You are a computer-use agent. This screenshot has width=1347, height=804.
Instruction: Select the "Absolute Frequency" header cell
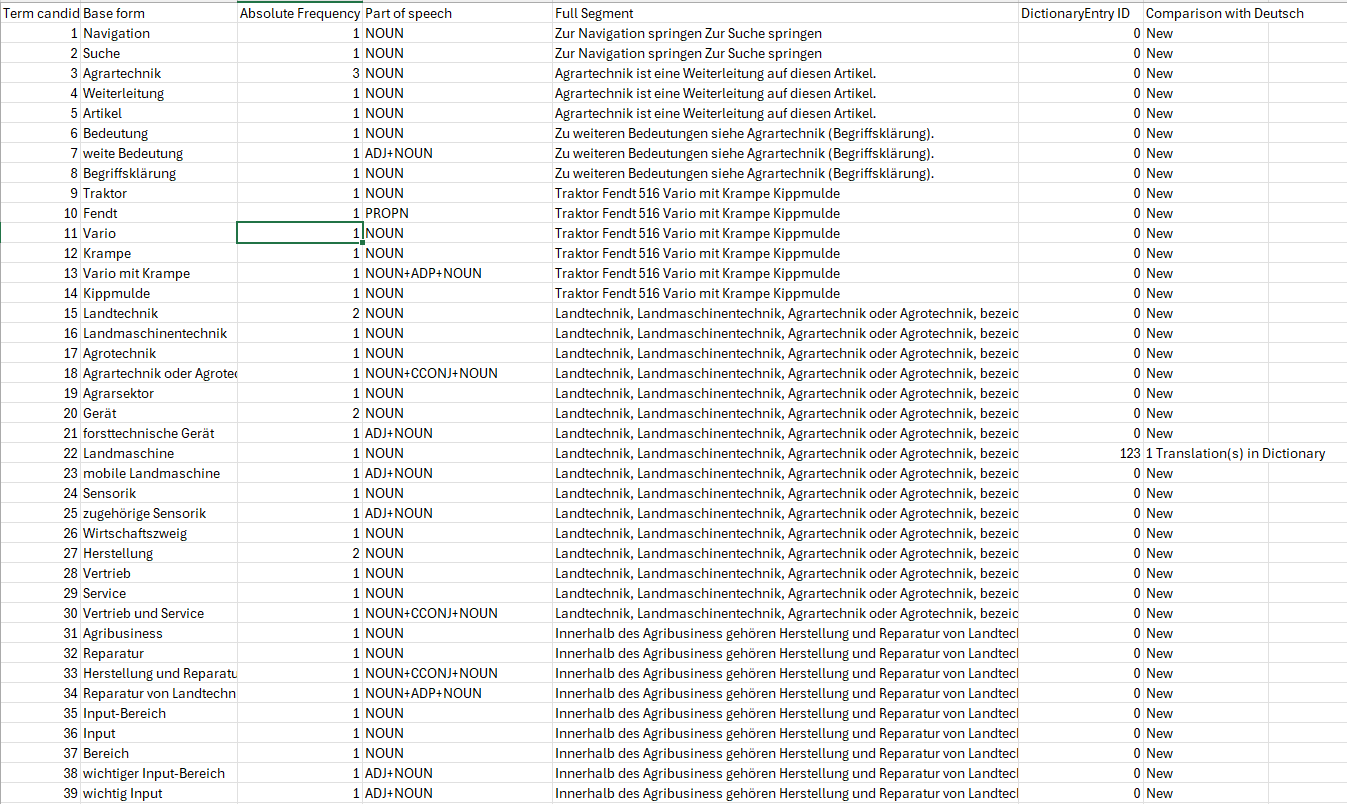point(299,13)
